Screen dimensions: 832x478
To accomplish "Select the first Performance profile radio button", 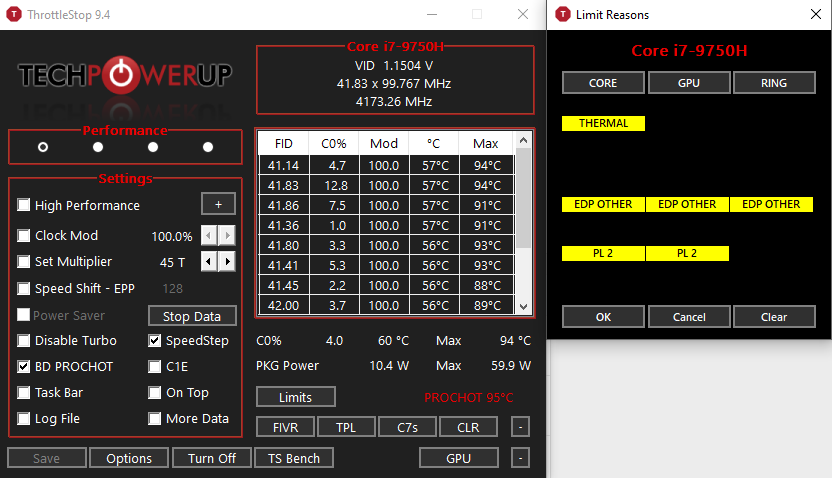I will pos(43,147).
